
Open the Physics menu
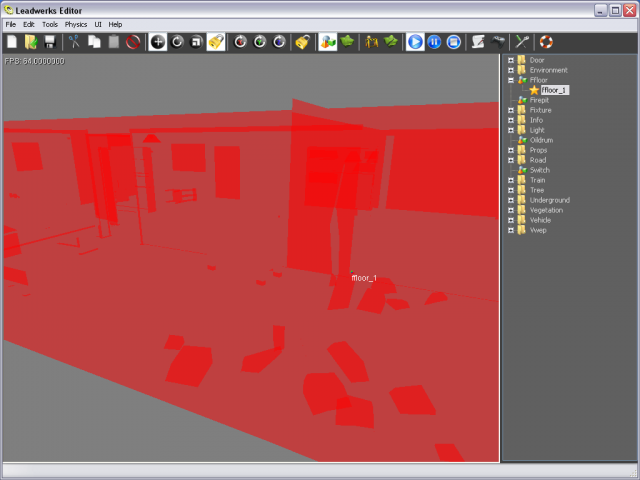point(76,24)
